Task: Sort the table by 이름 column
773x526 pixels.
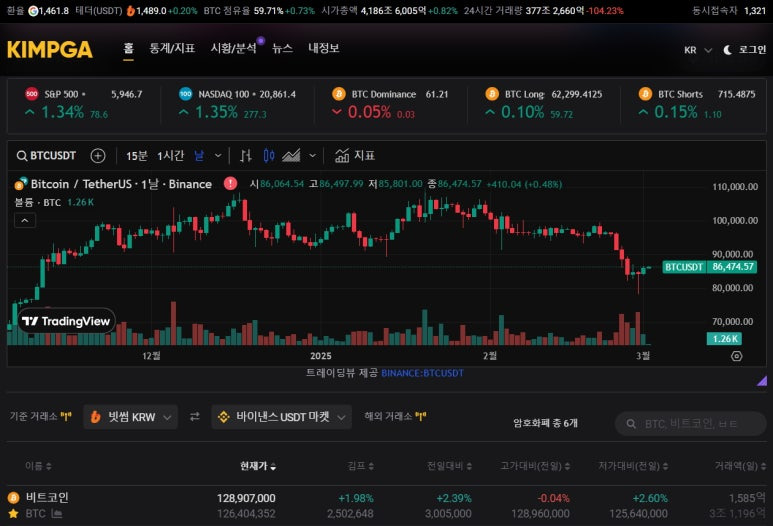Action: 38,466
